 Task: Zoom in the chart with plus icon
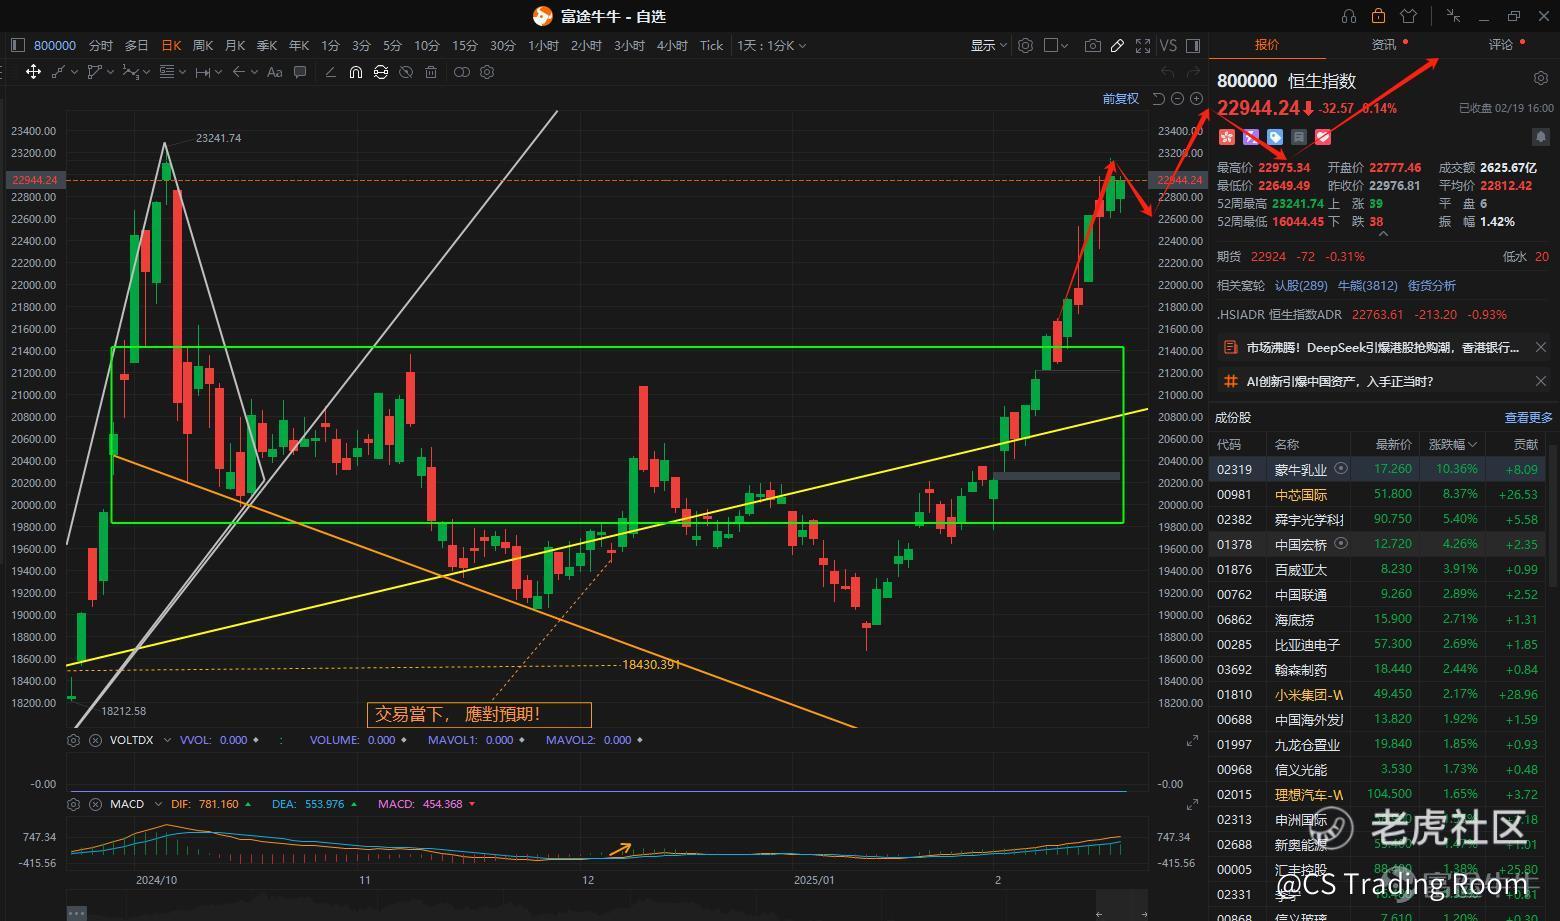point(1196,98)
